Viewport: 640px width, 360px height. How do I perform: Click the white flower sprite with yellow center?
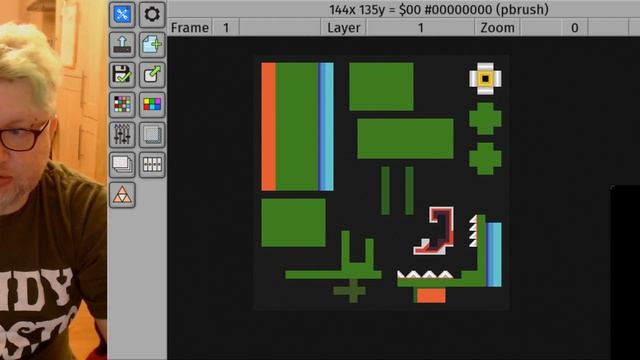485,79
